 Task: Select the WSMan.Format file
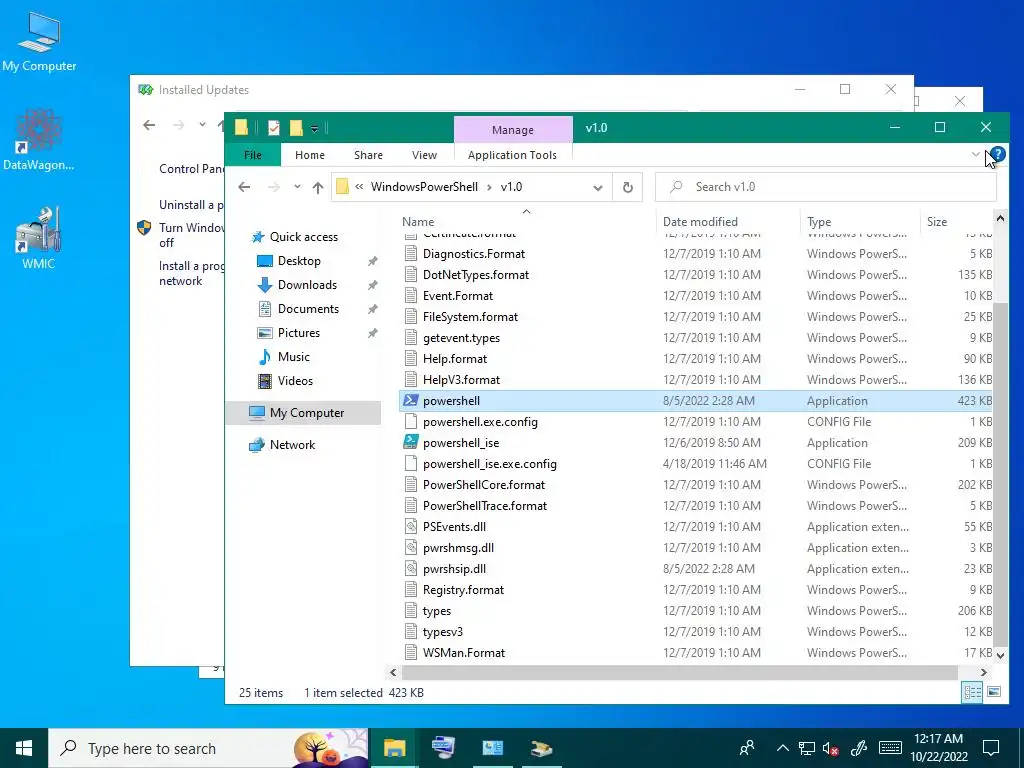pos(696,653)
